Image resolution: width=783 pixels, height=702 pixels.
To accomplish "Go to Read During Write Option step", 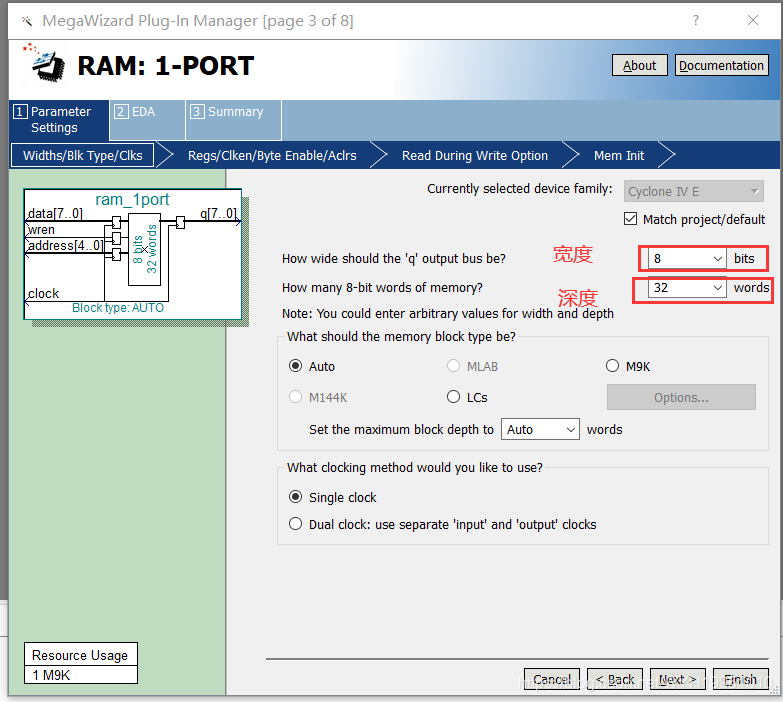I will click(x=475, y=155).
